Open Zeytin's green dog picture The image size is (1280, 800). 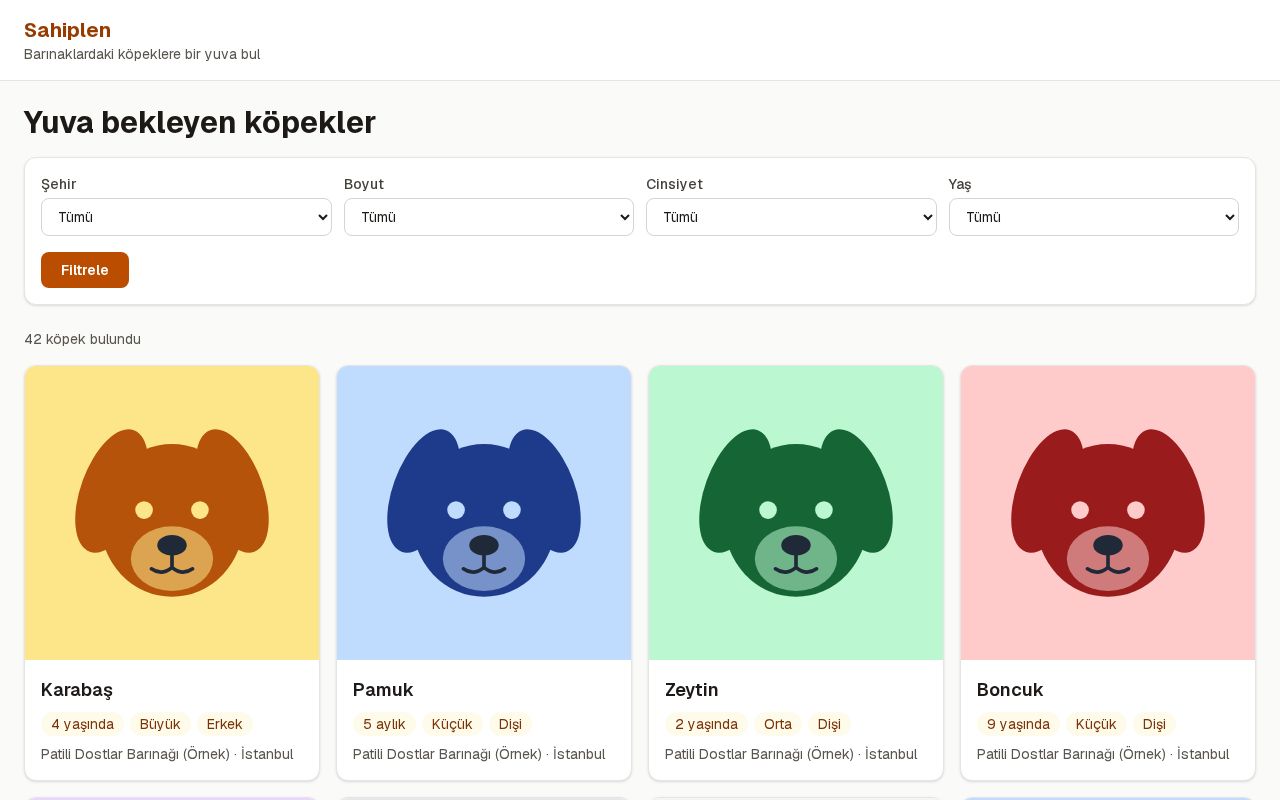click(796, 513)
